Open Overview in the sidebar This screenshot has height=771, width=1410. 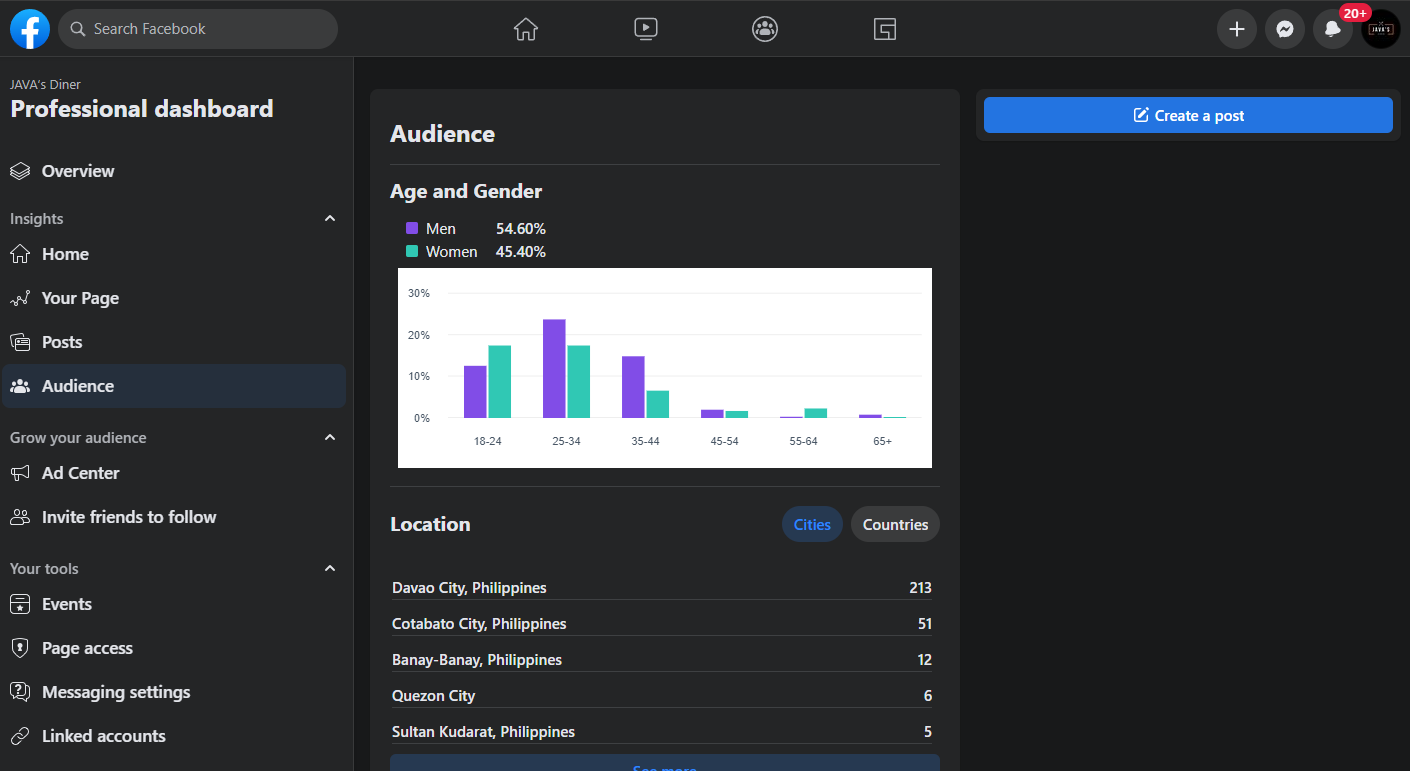pos(173,171)
